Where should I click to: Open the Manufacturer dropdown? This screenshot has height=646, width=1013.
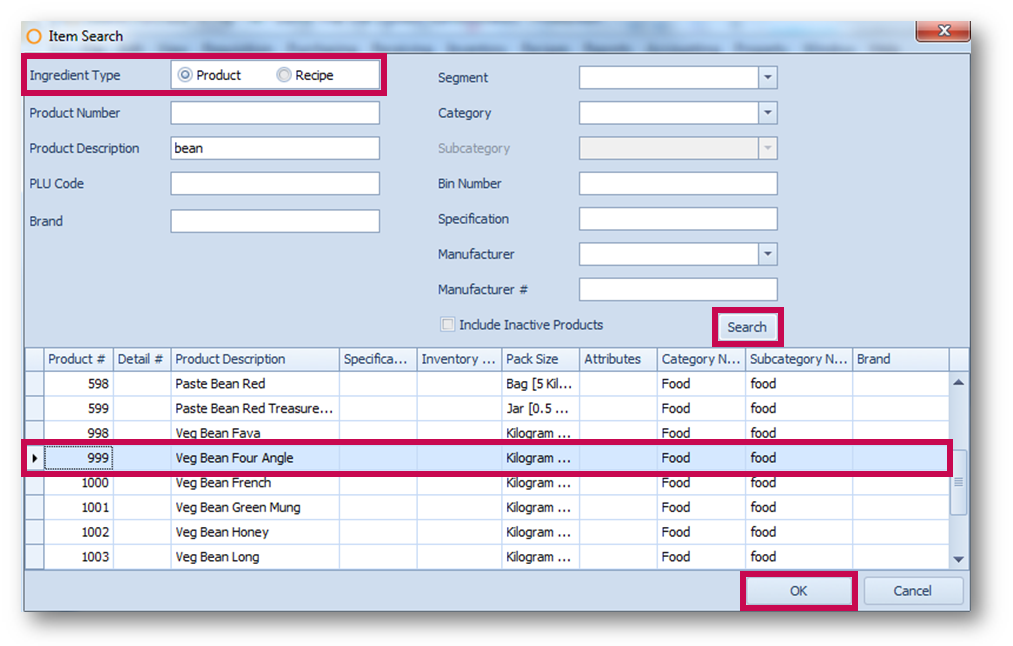pyautogui.click(x=767, y=254)
